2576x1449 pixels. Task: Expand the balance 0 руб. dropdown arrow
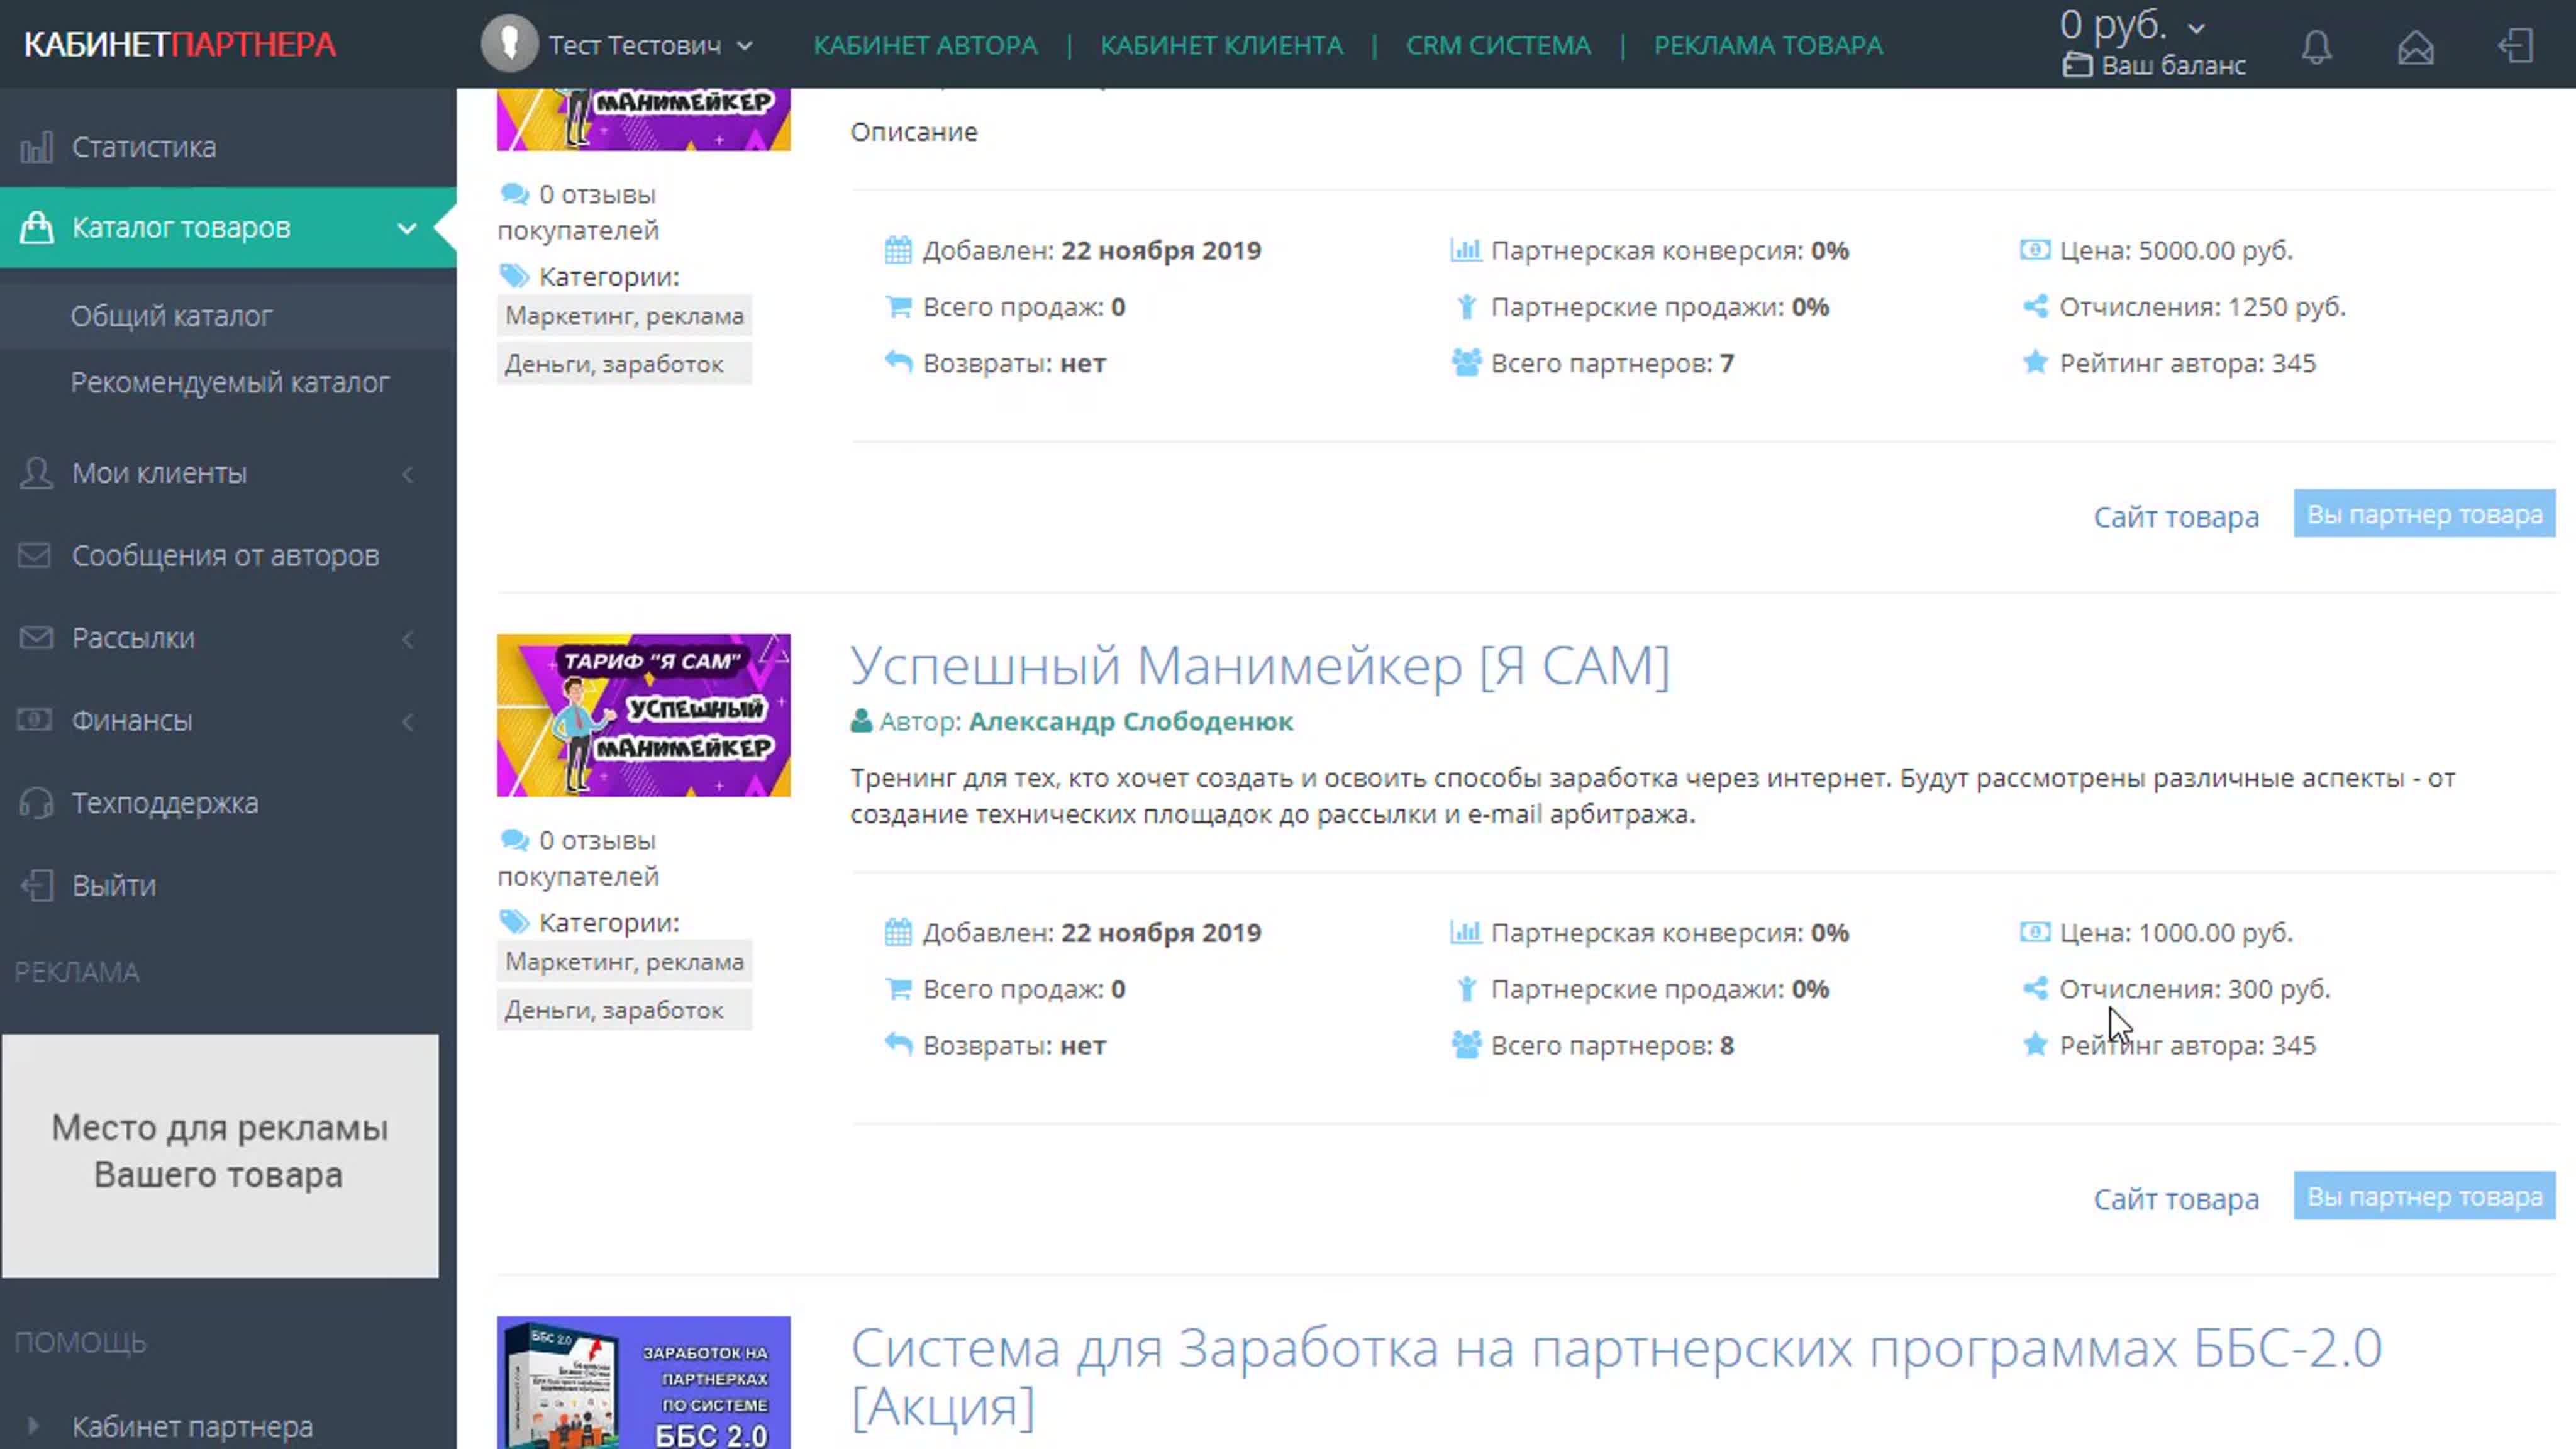[2196, 28]
